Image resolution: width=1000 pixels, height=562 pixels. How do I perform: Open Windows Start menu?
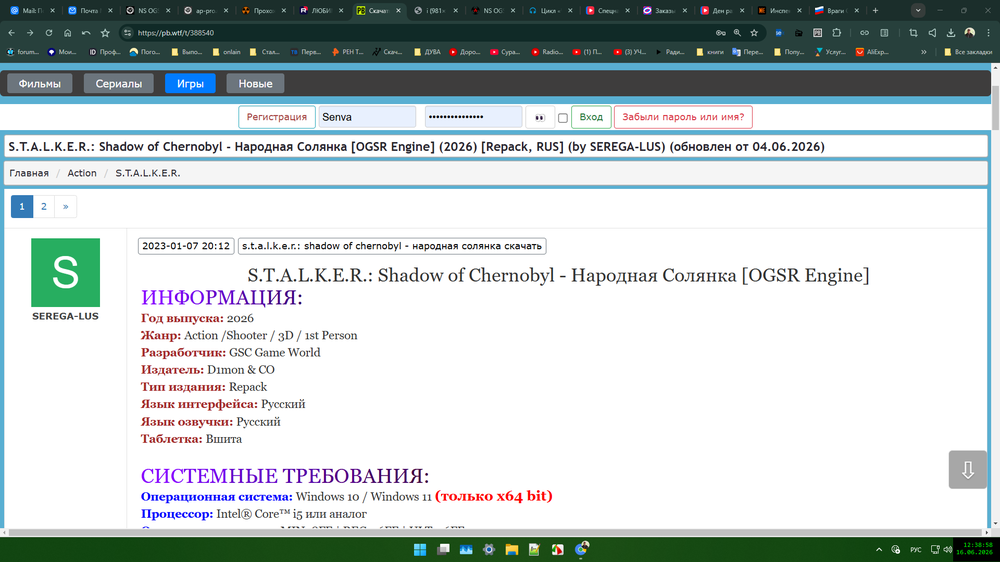pyautogui.click(x=420, y=549)
